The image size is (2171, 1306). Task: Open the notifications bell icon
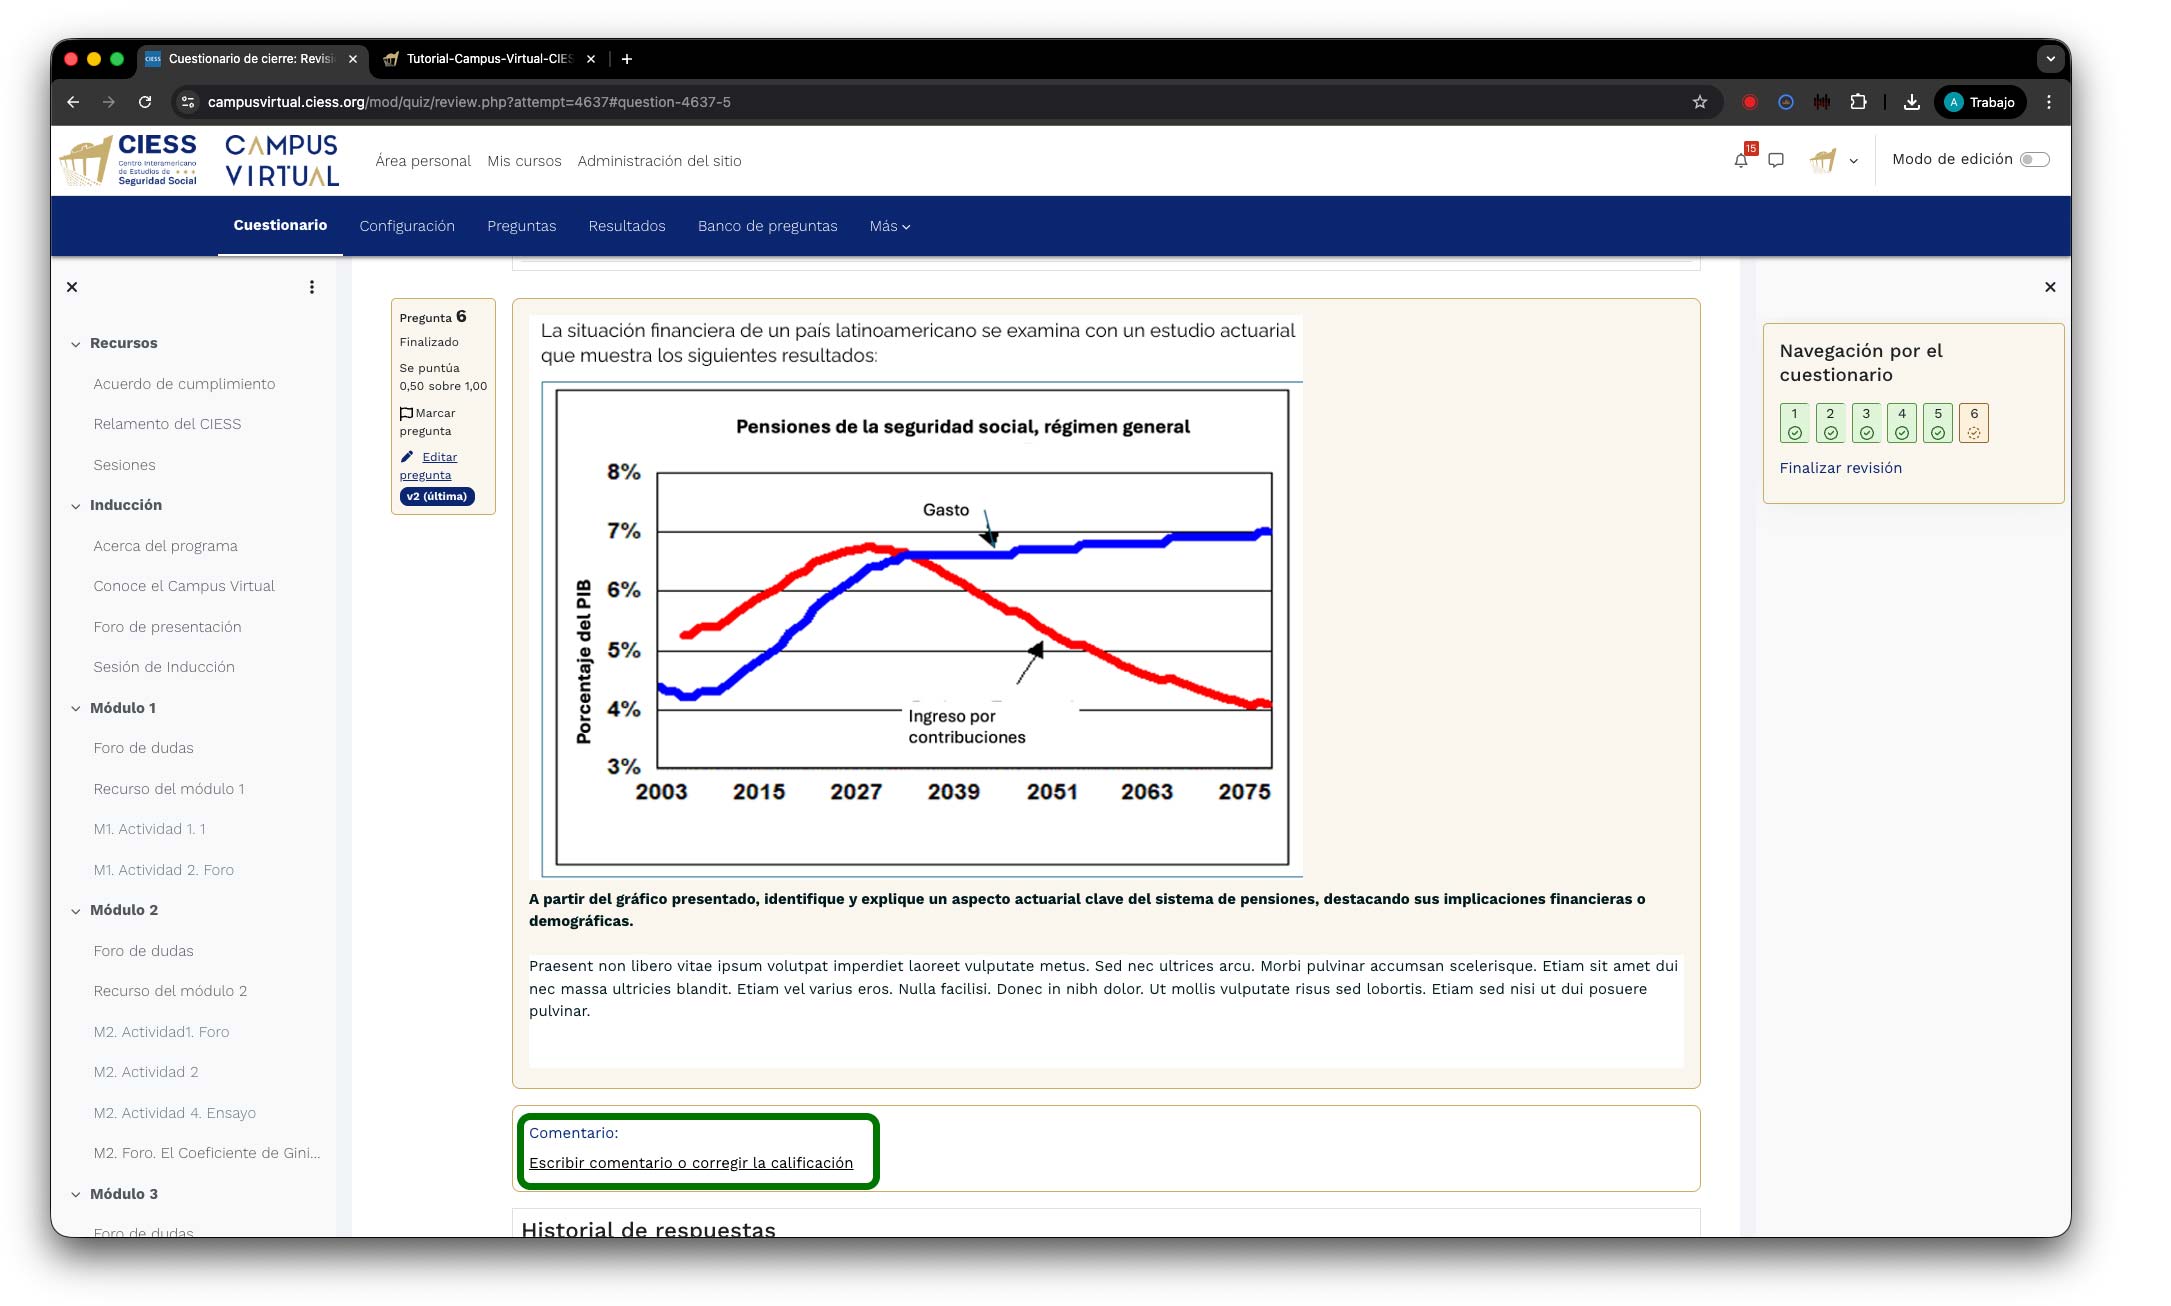1741,160
